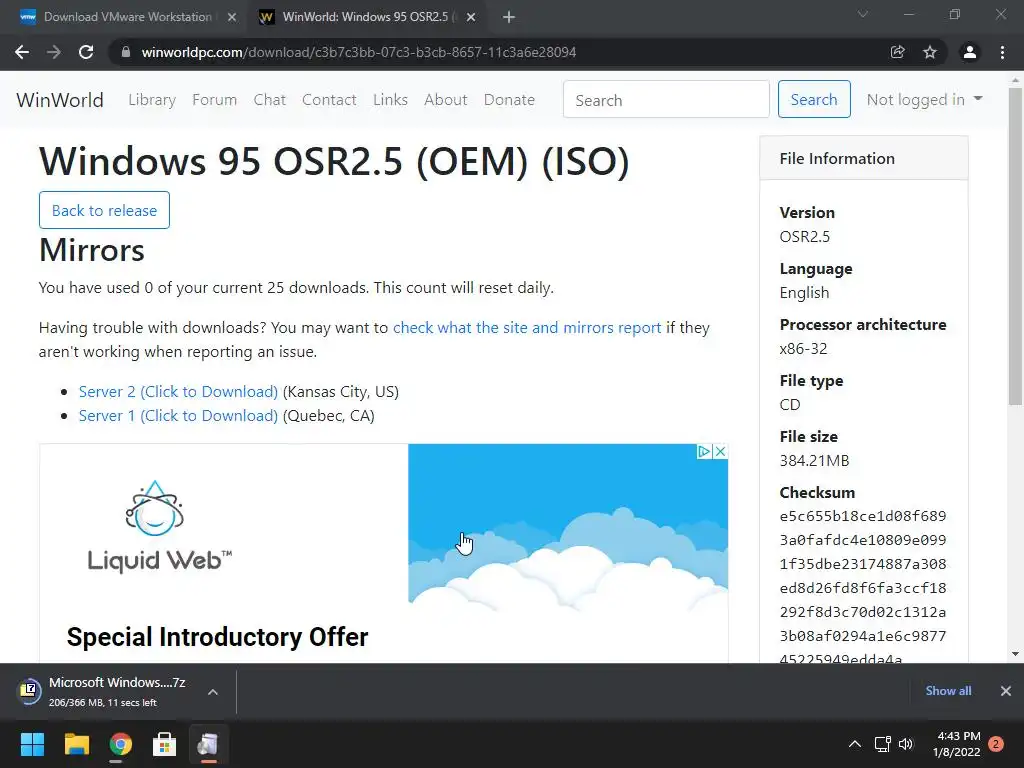Click the WinWorld site logo text

click(60, 100)
